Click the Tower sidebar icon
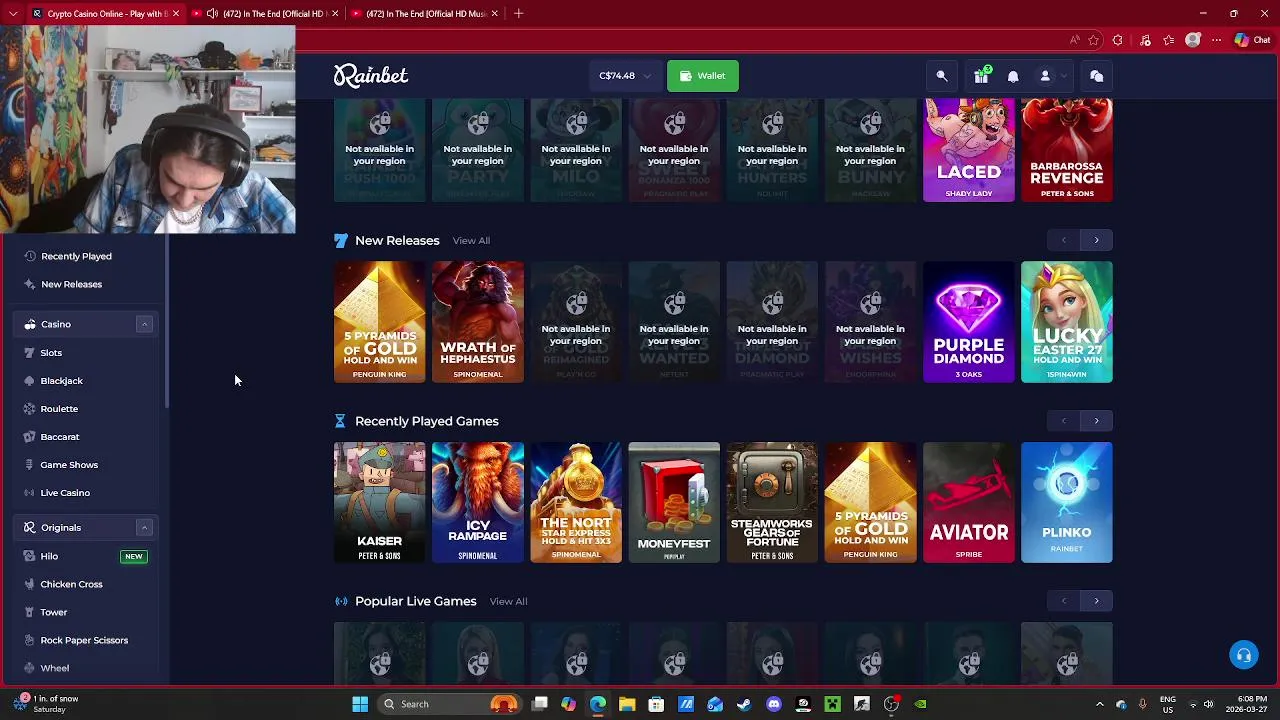Viewport: 1280px width, 720px height. click(30, 612)
